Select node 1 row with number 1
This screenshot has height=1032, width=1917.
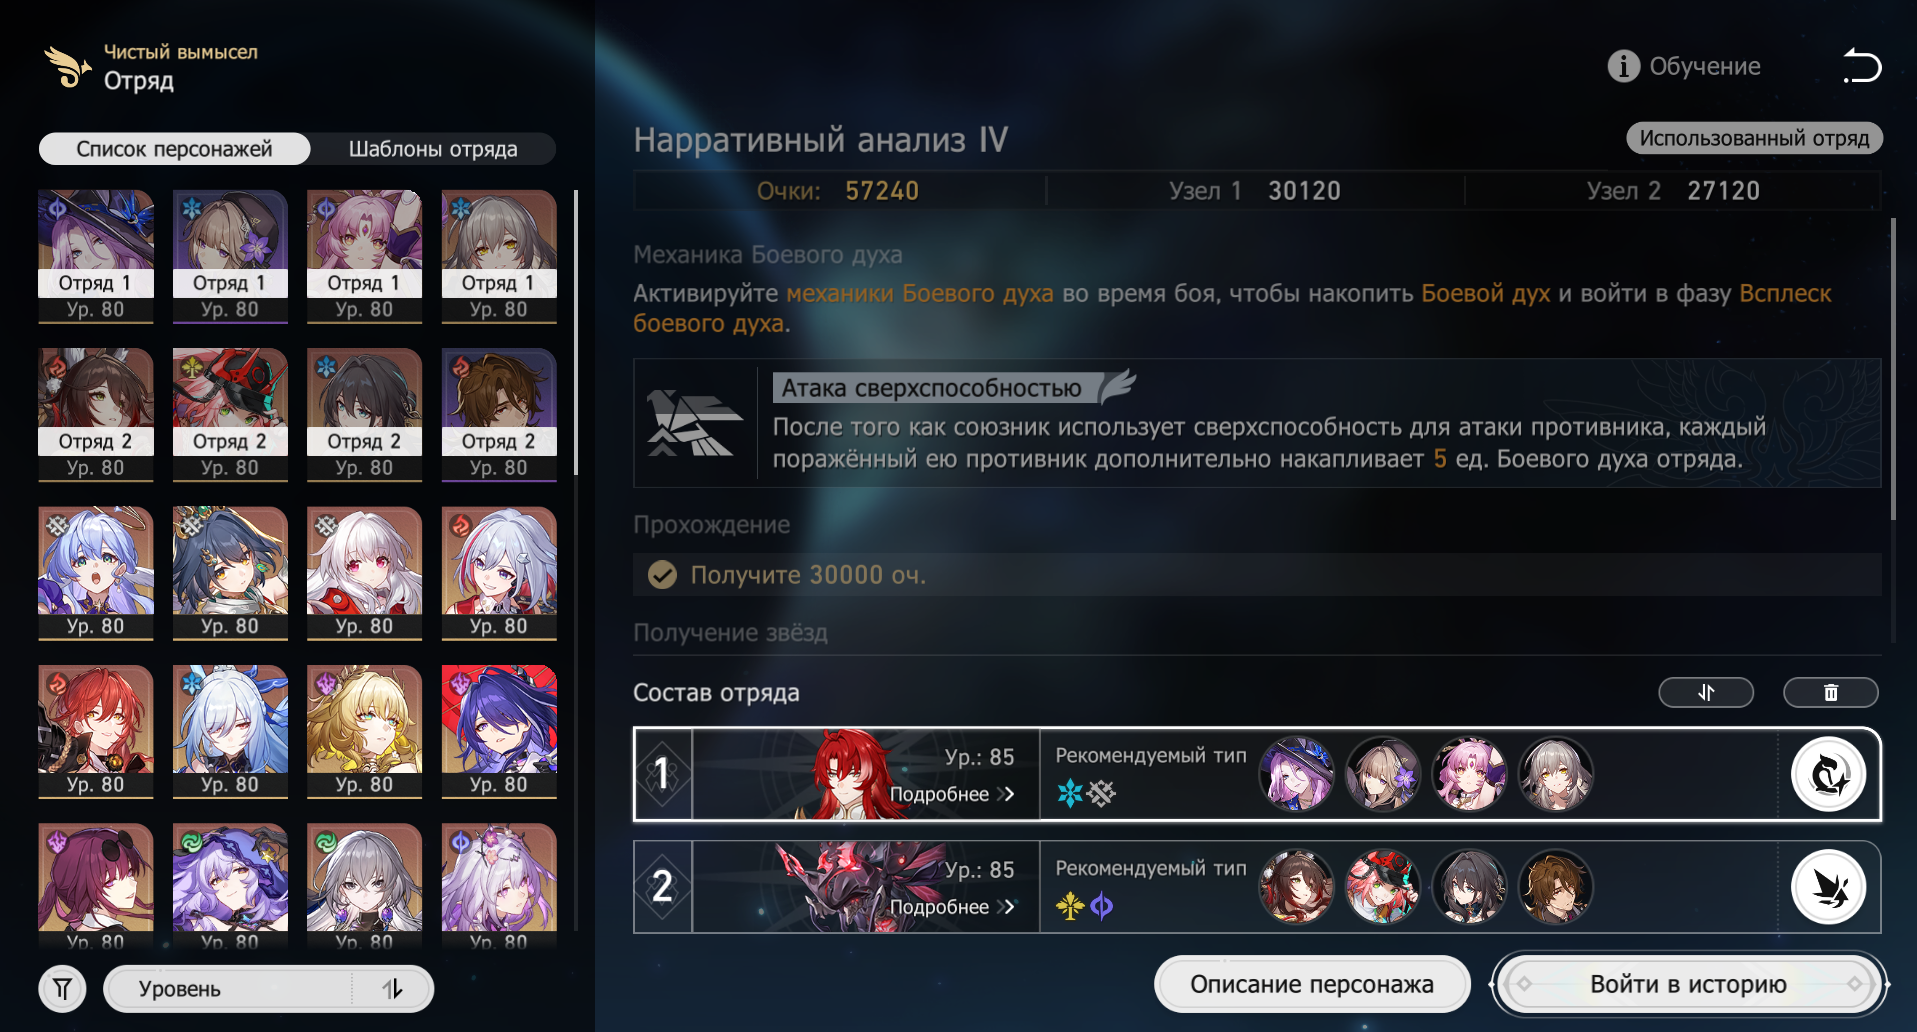point(1257,775)
